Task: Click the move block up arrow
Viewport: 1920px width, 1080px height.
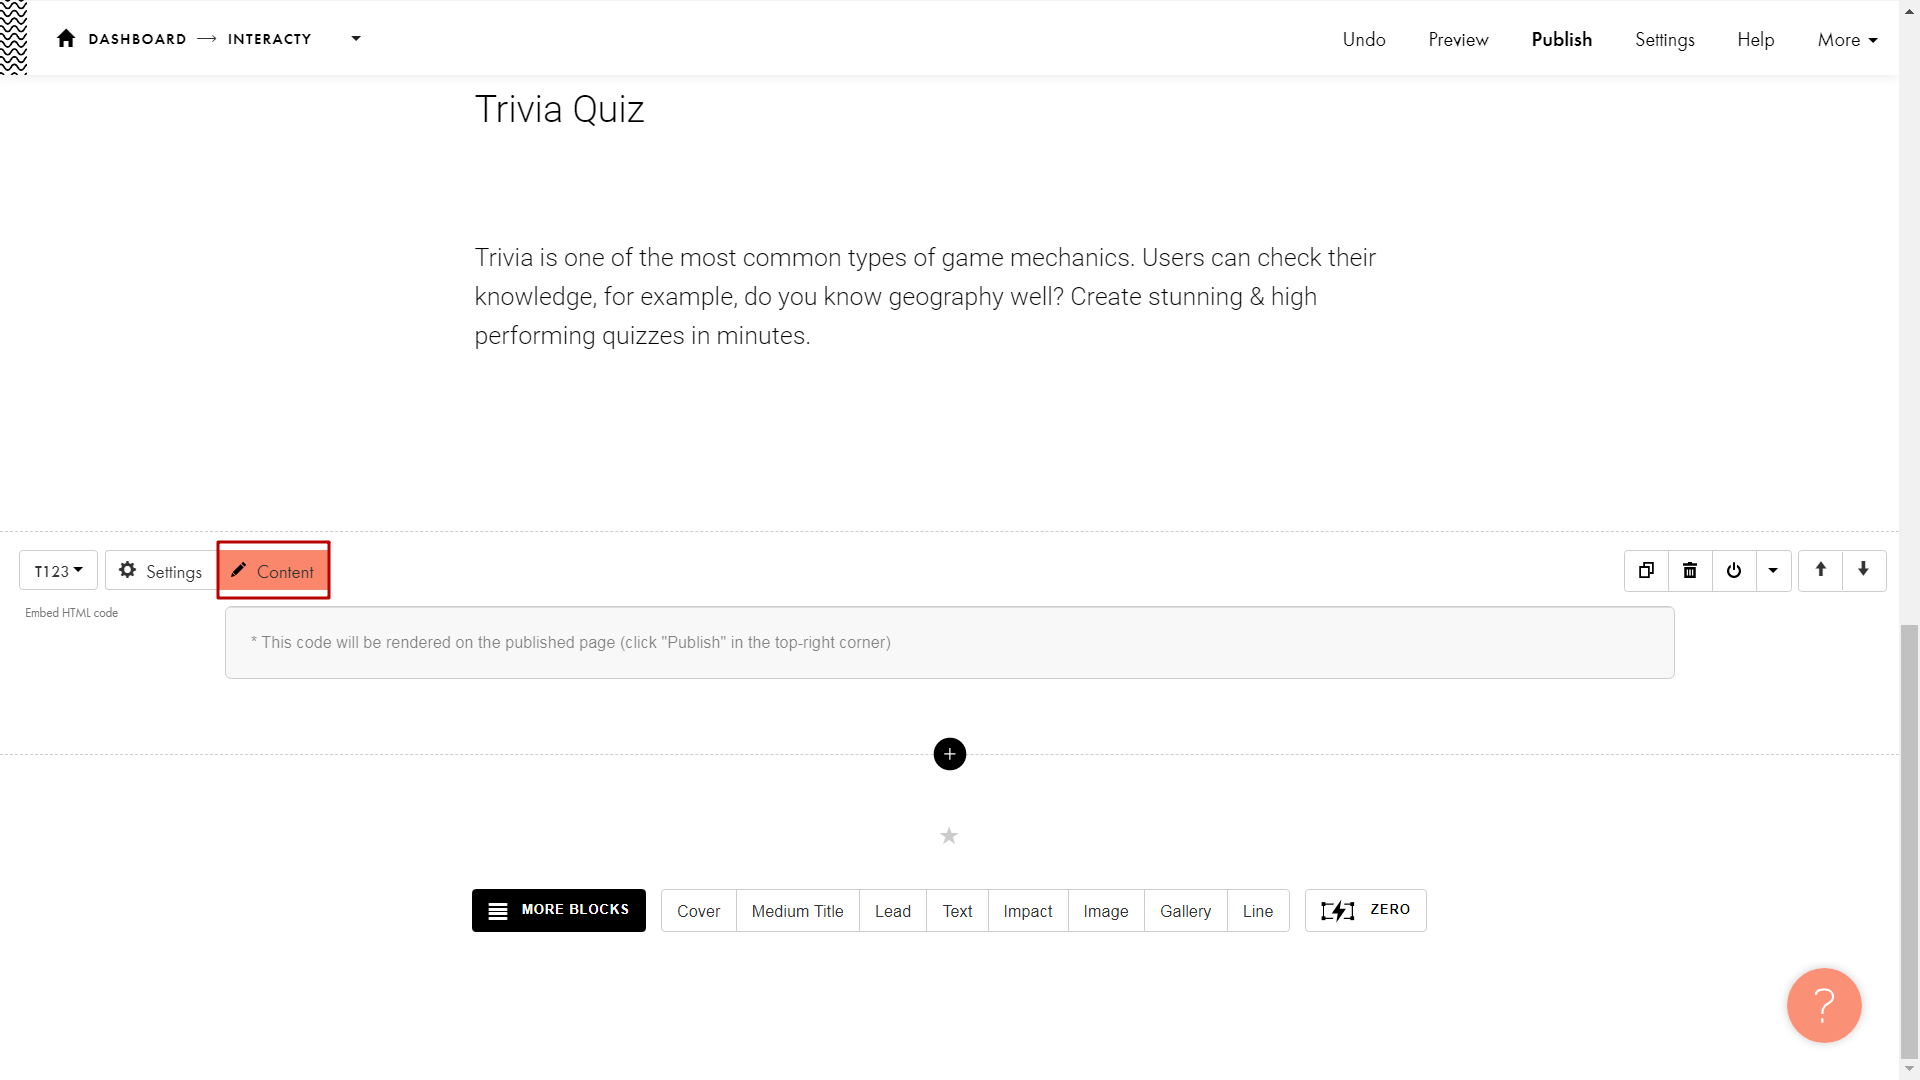Action: point(1821,570)
